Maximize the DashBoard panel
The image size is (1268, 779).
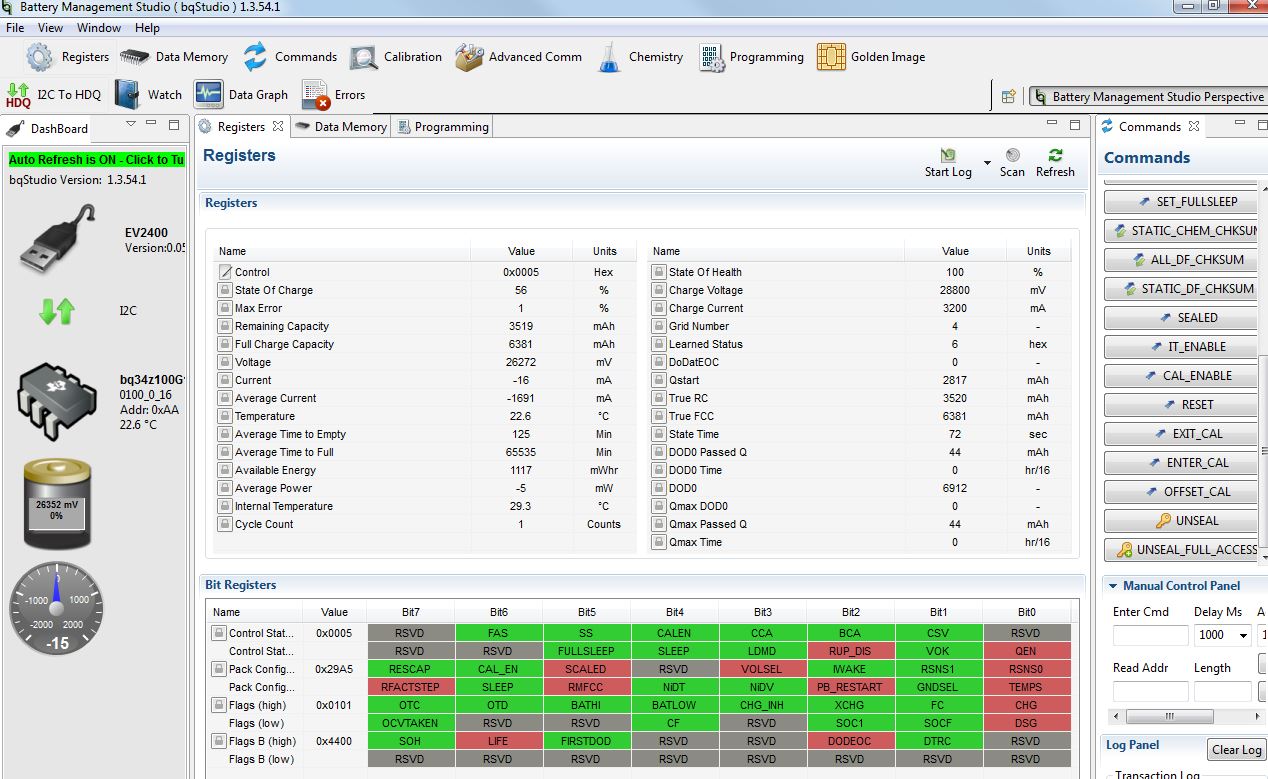174,125
